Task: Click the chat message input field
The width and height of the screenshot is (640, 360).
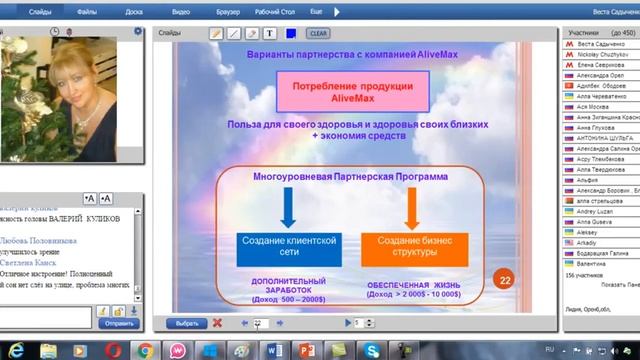Action: (45, 317)
